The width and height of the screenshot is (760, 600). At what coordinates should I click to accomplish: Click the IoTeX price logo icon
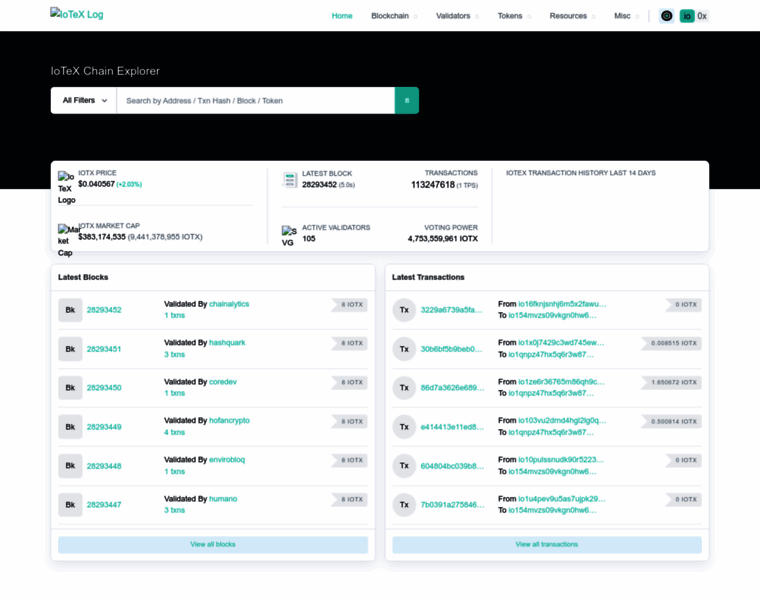[x=66, y=188]
